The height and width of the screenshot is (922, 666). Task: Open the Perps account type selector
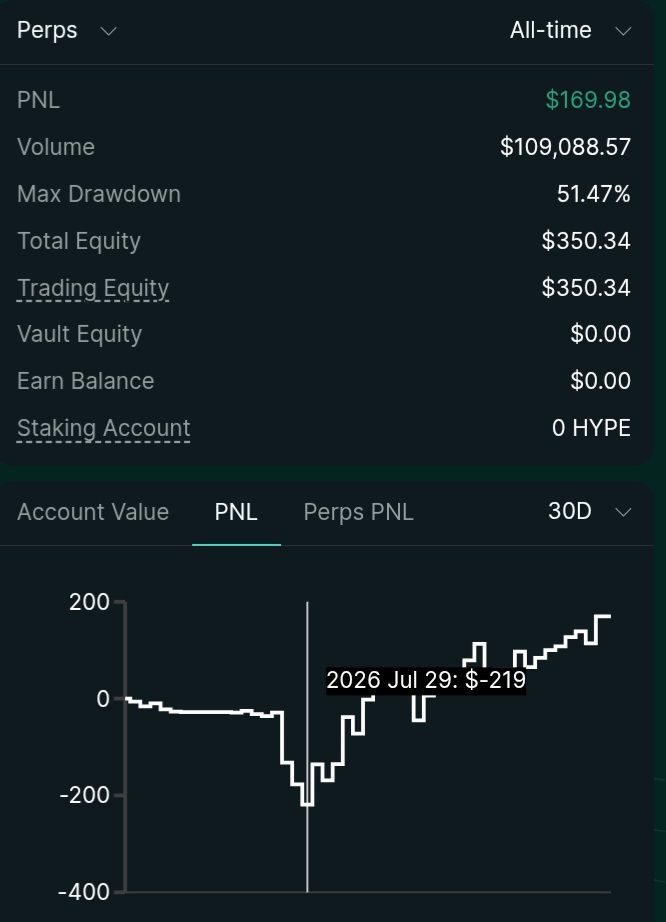(x=66, y=31)
